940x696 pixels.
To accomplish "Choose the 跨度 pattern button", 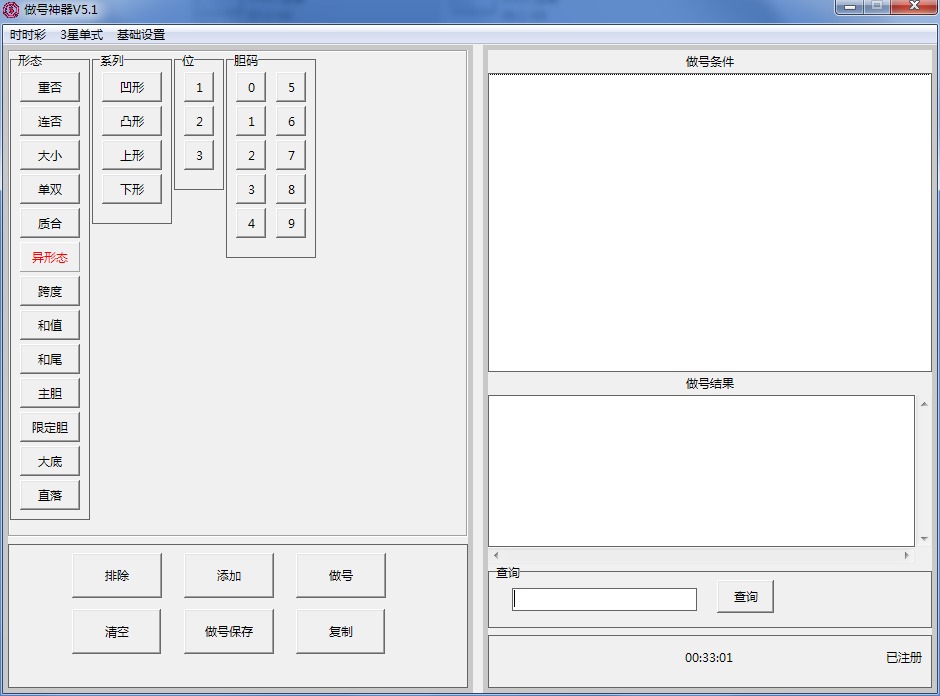I will [x=50, y=292].
